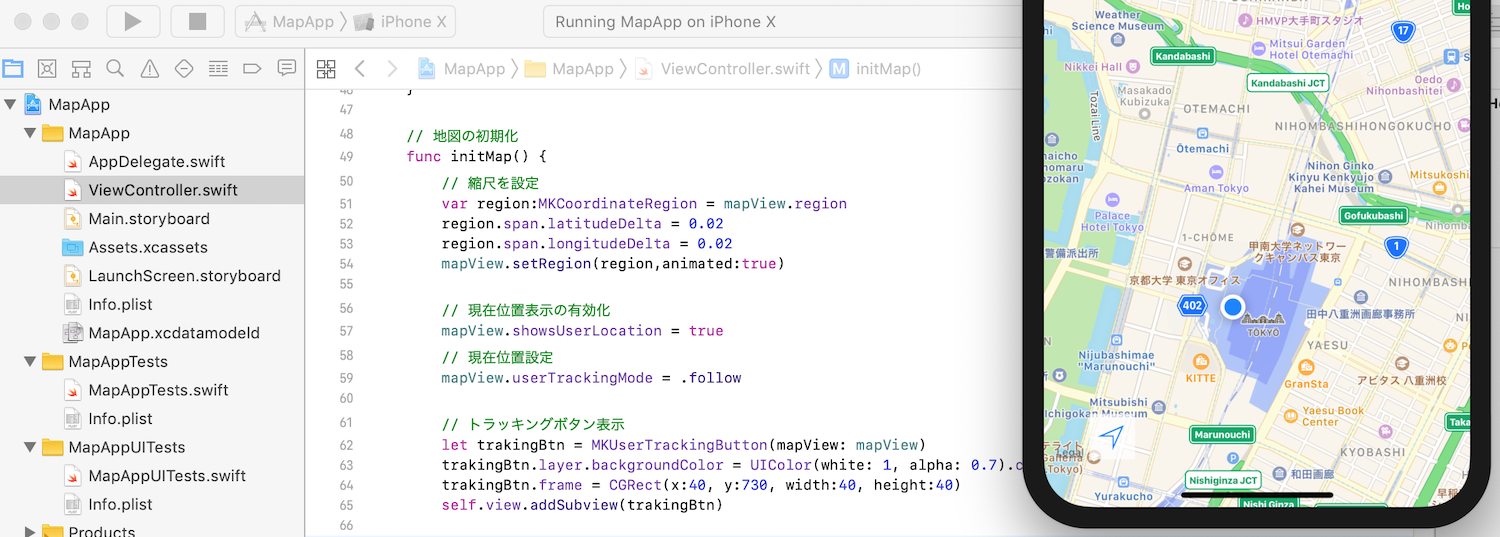Screen dimensions: 1500x537
Task: Open Main.storyboard in file list
Action: 149,219
